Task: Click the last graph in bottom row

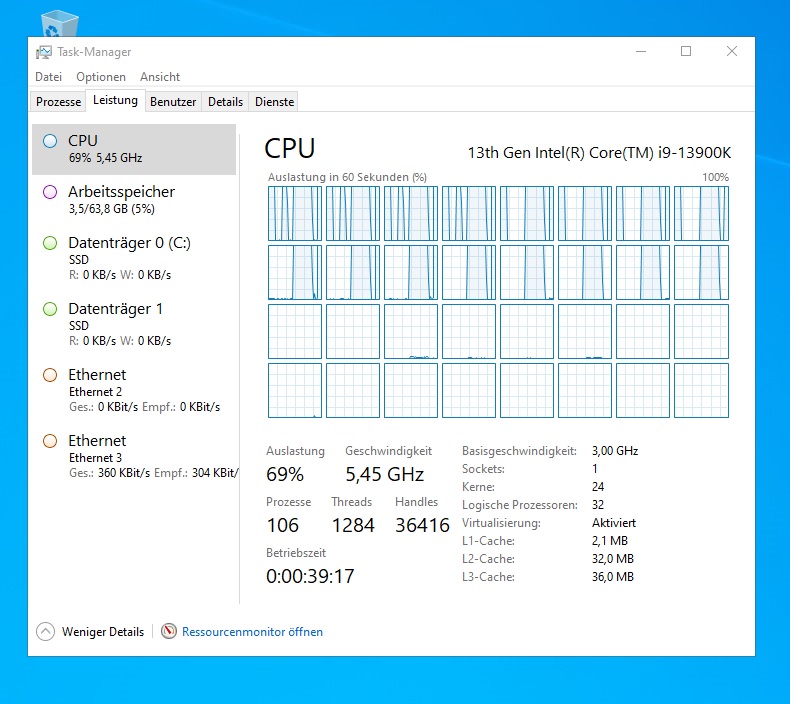Action: pos(701,391)
